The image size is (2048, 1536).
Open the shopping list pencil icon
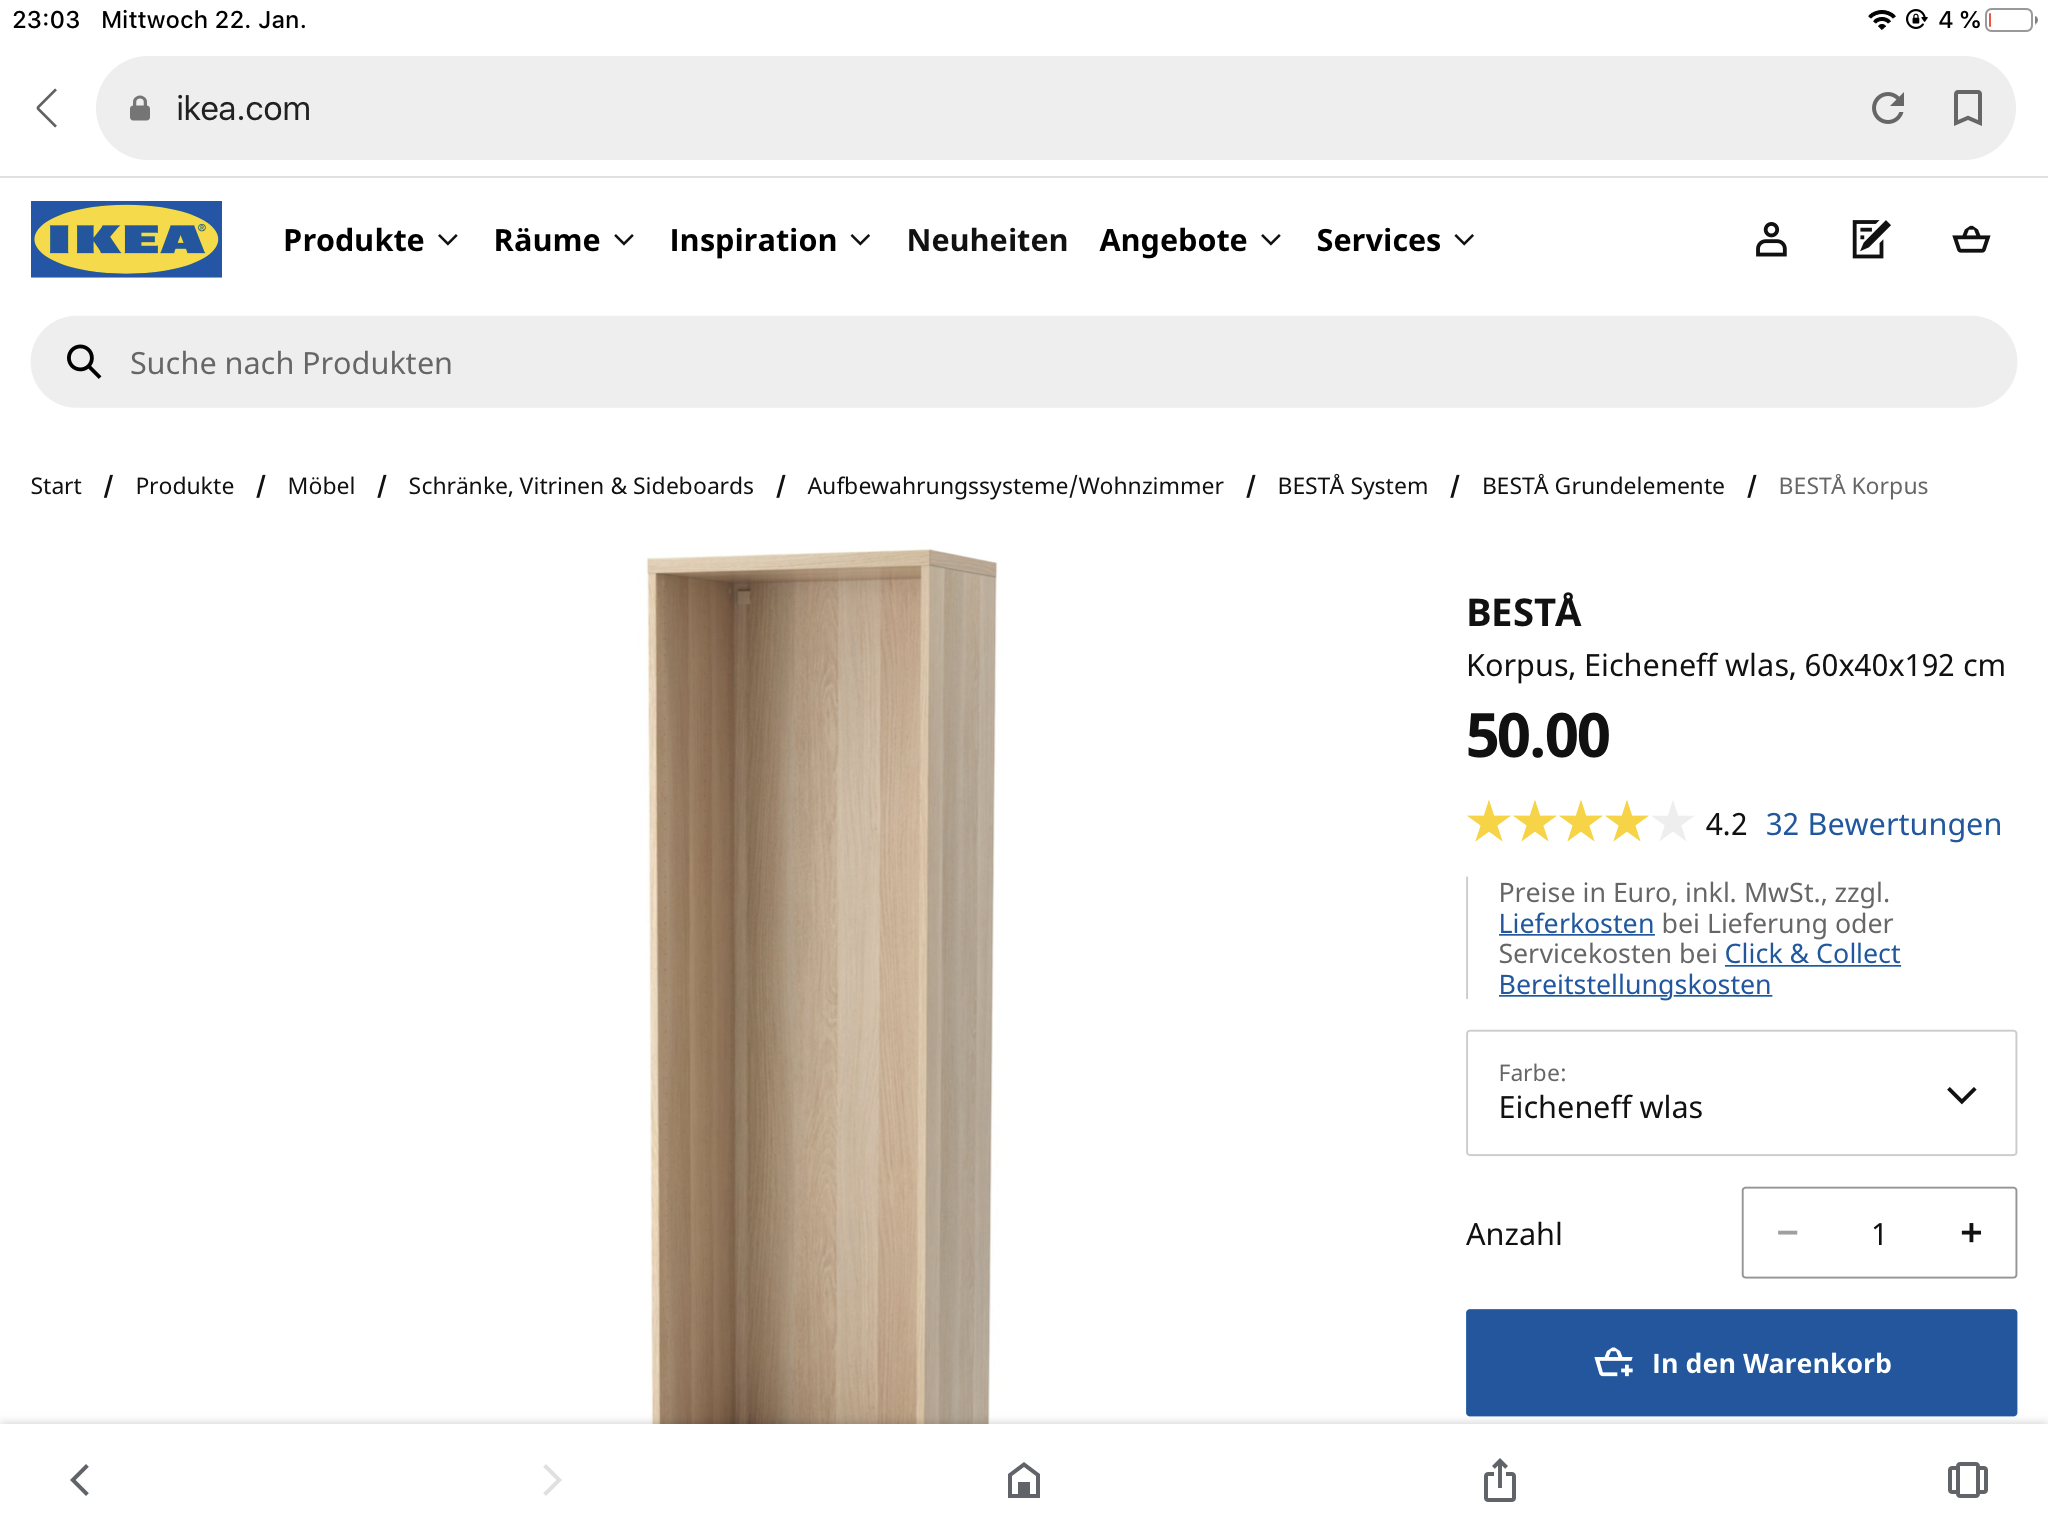[1870, 240]
